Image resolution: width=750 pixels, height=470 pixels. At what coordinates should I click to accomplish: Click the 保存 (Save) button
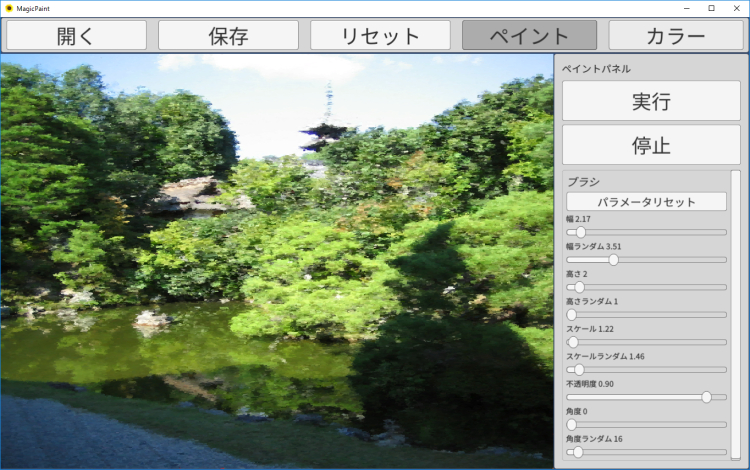pyautogui.click(x=229, y=35)
